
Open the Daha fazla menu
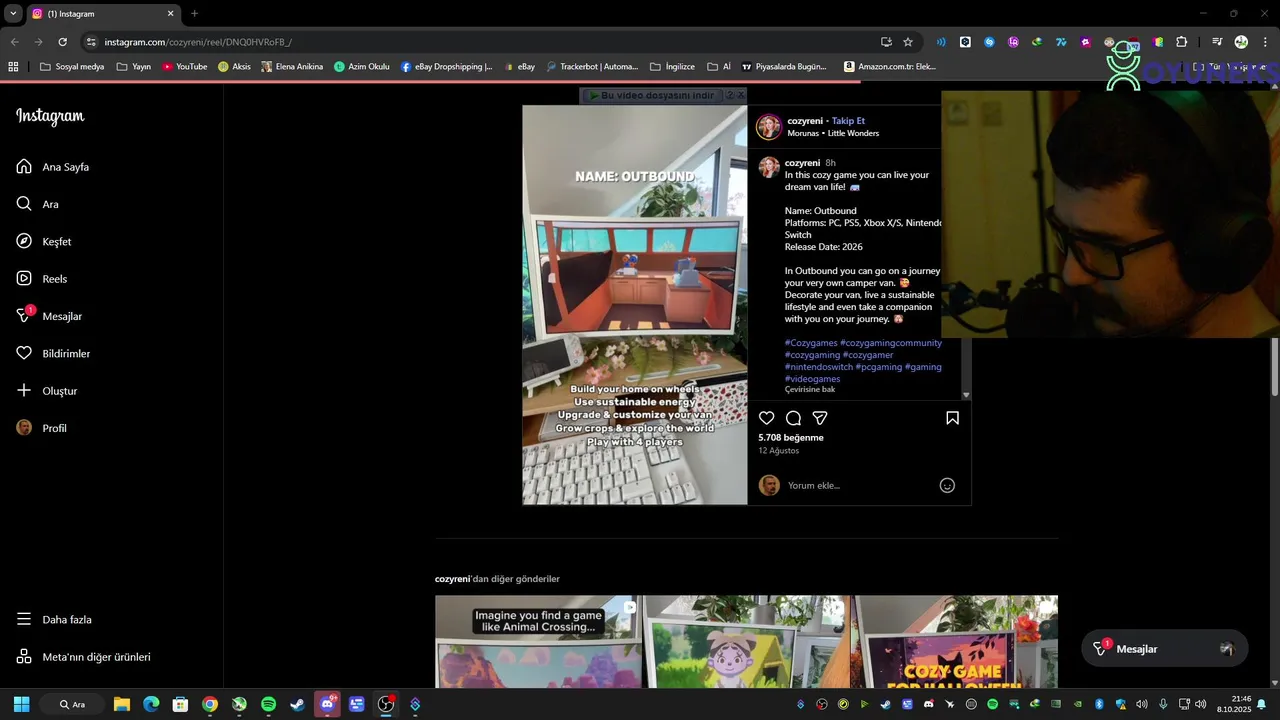tap(54, 620)
